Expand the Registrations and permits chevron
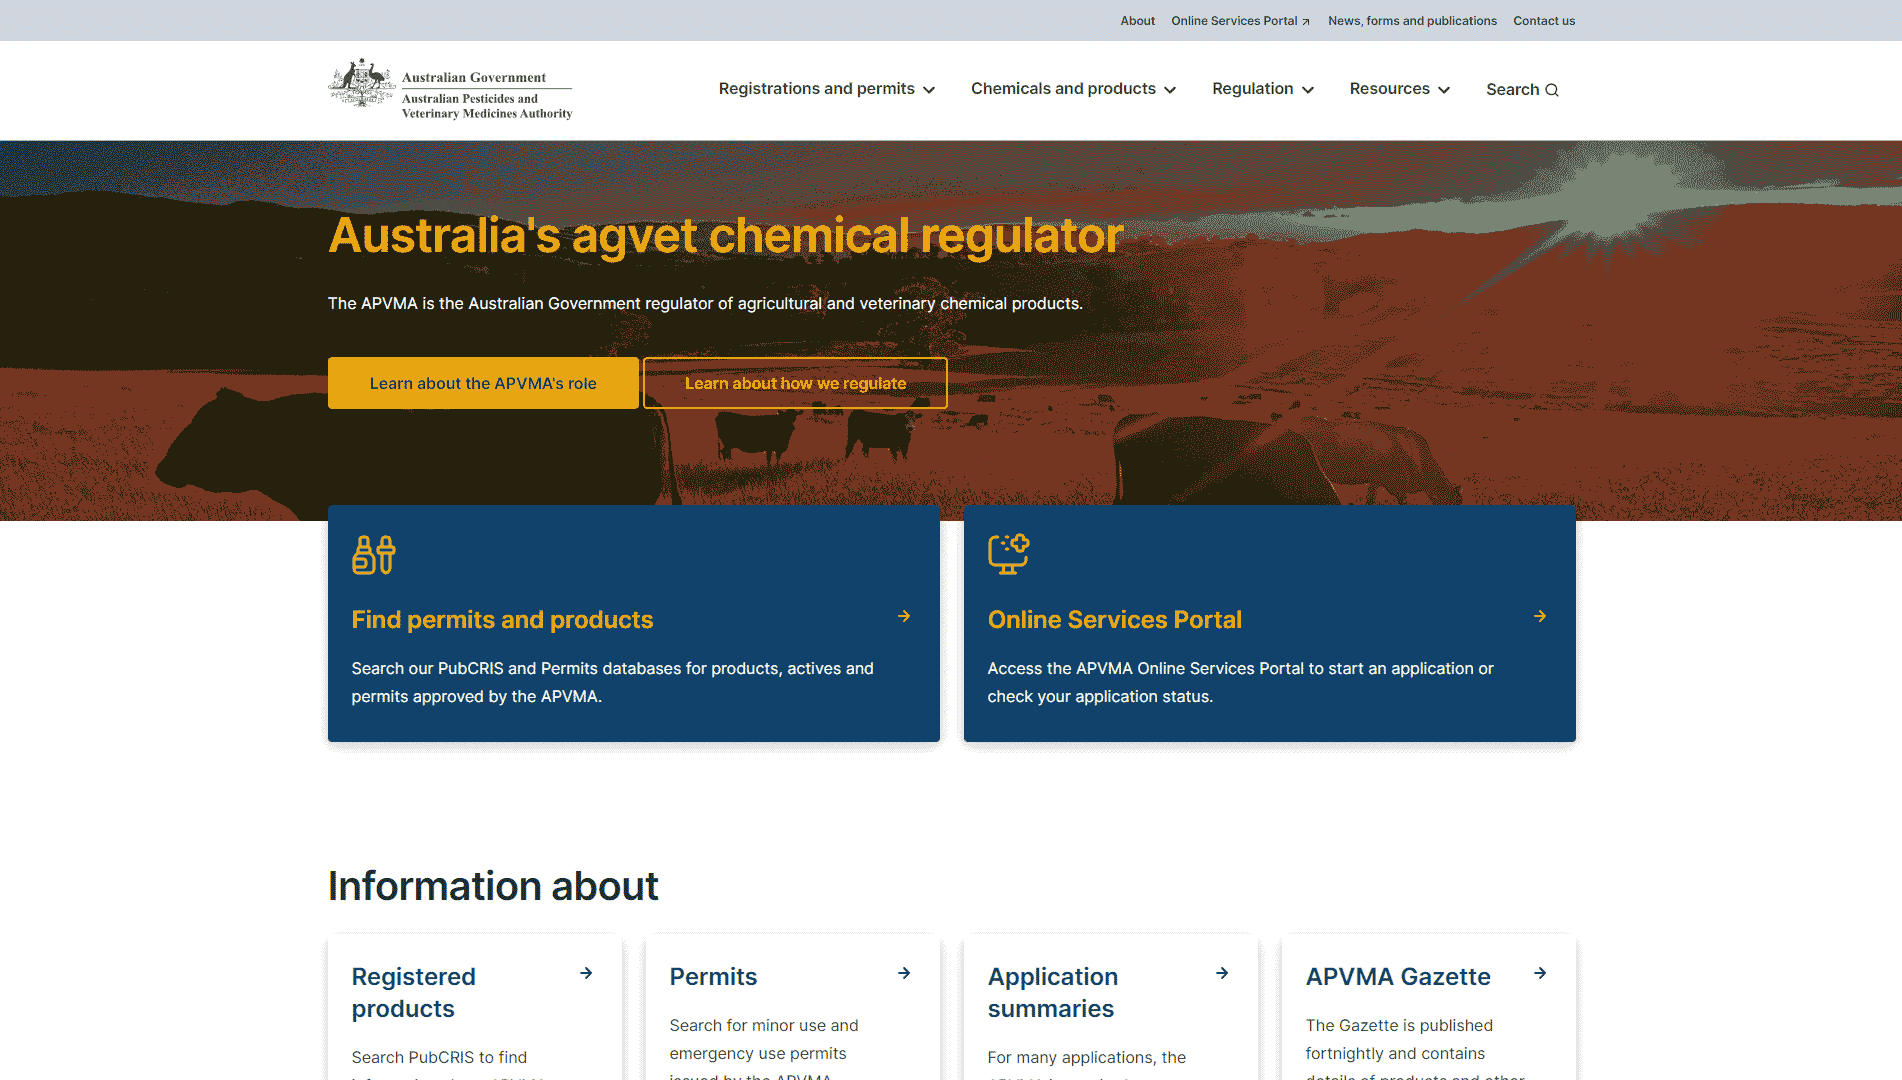The image size is (1902, 1080). (929, 90)
